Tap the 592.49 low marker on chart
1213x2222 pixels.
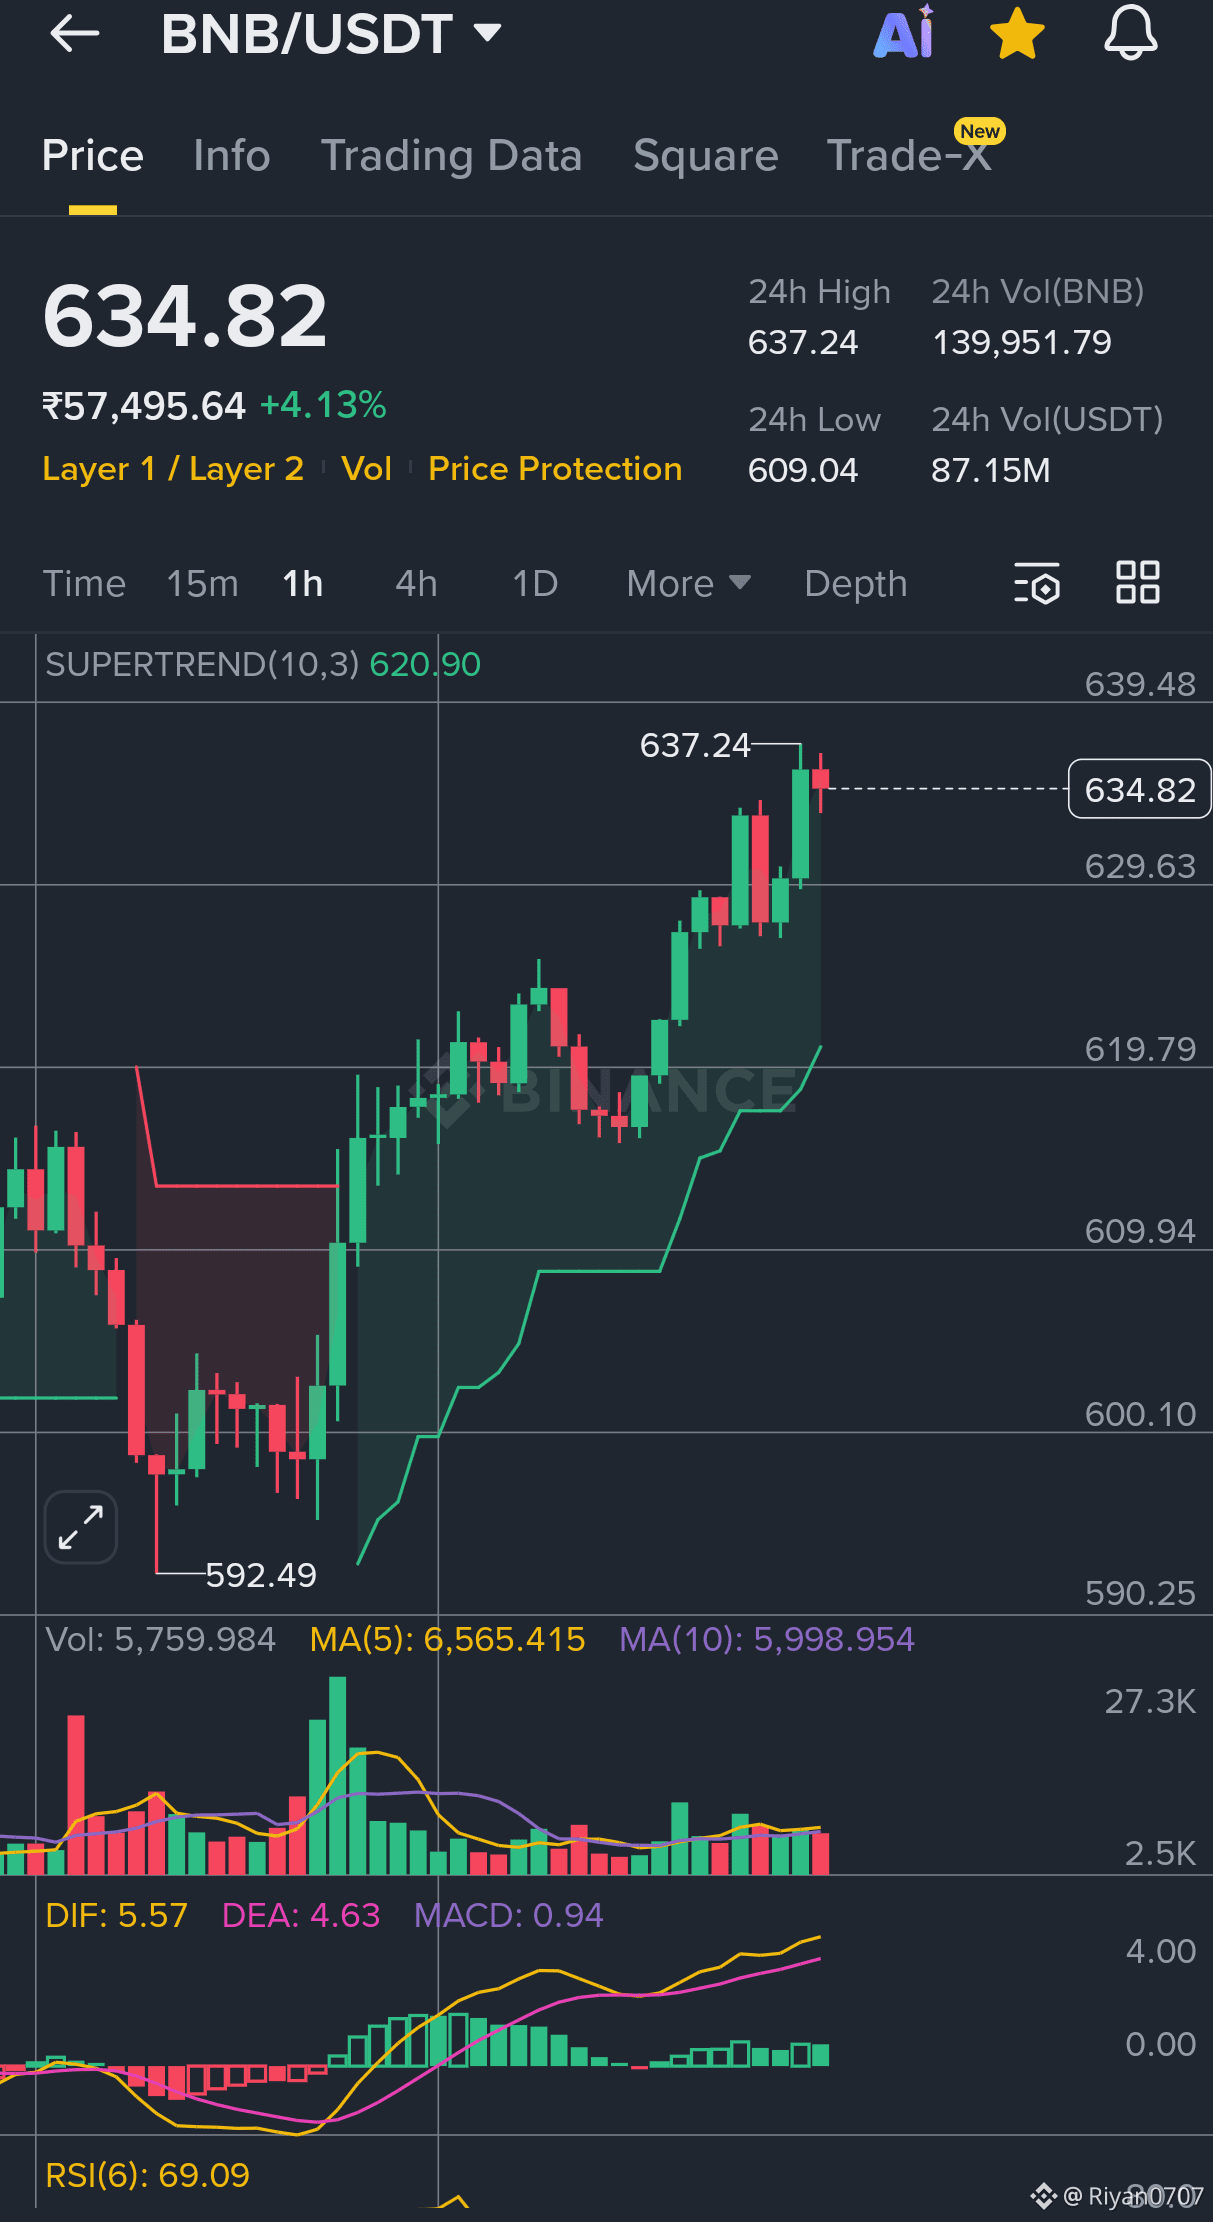point(261,1575)
